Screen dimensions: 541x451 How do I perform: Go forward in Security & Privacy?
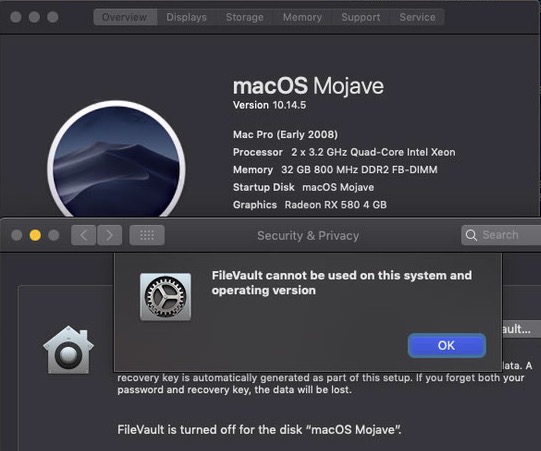109,235
